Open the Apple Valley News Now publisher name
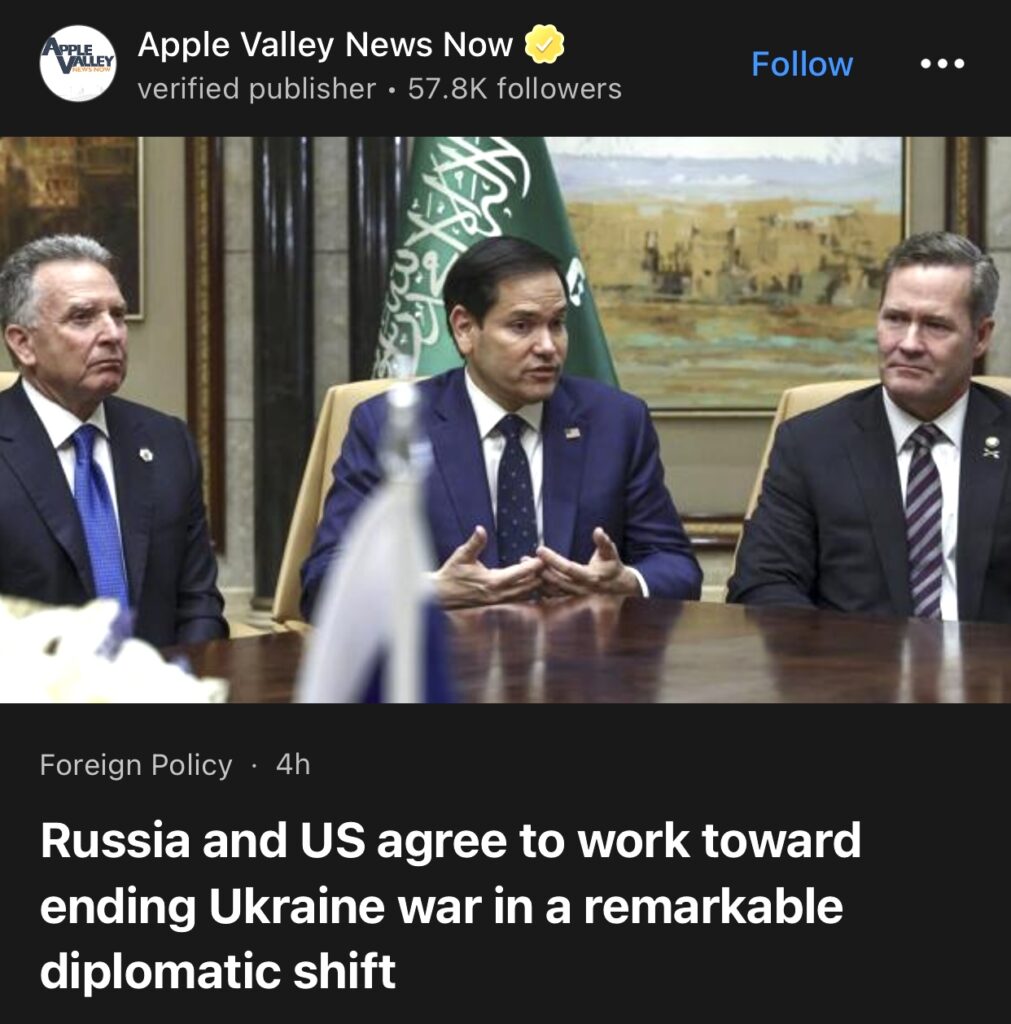 pyautogui.click(x=325, y=44)
